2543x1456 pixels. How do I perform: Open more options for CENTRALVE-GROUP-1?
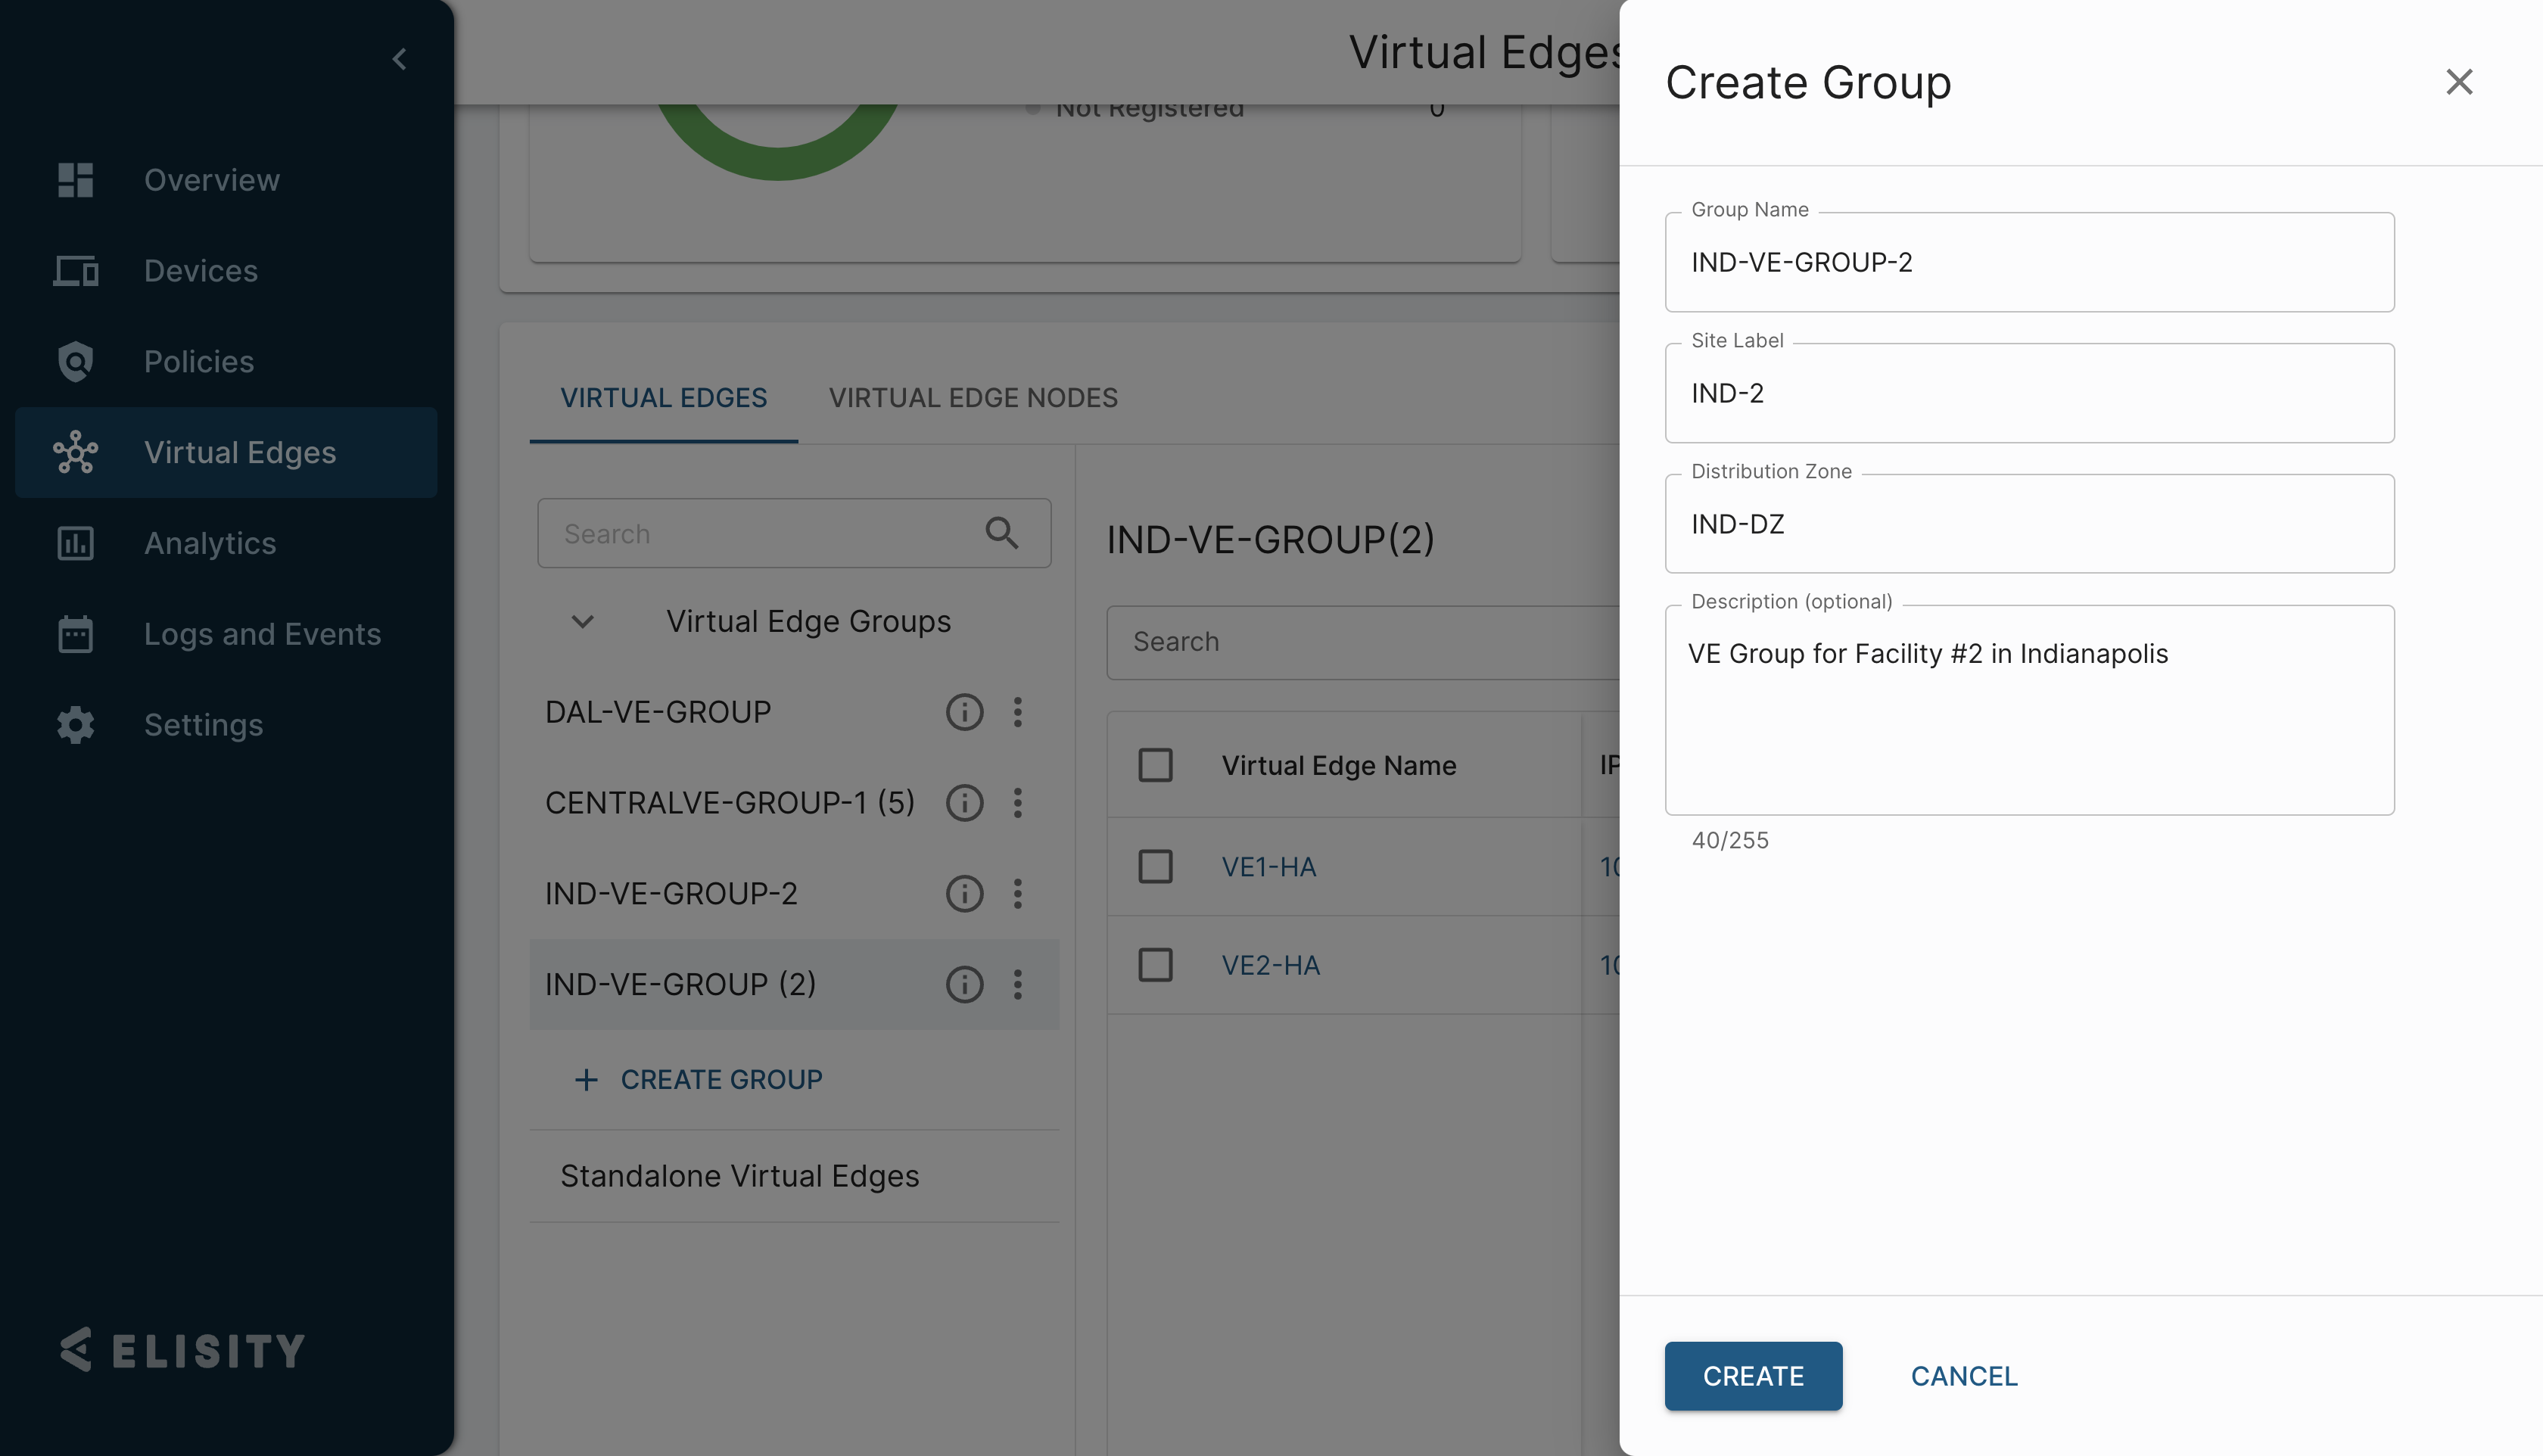coord(1017,803)
